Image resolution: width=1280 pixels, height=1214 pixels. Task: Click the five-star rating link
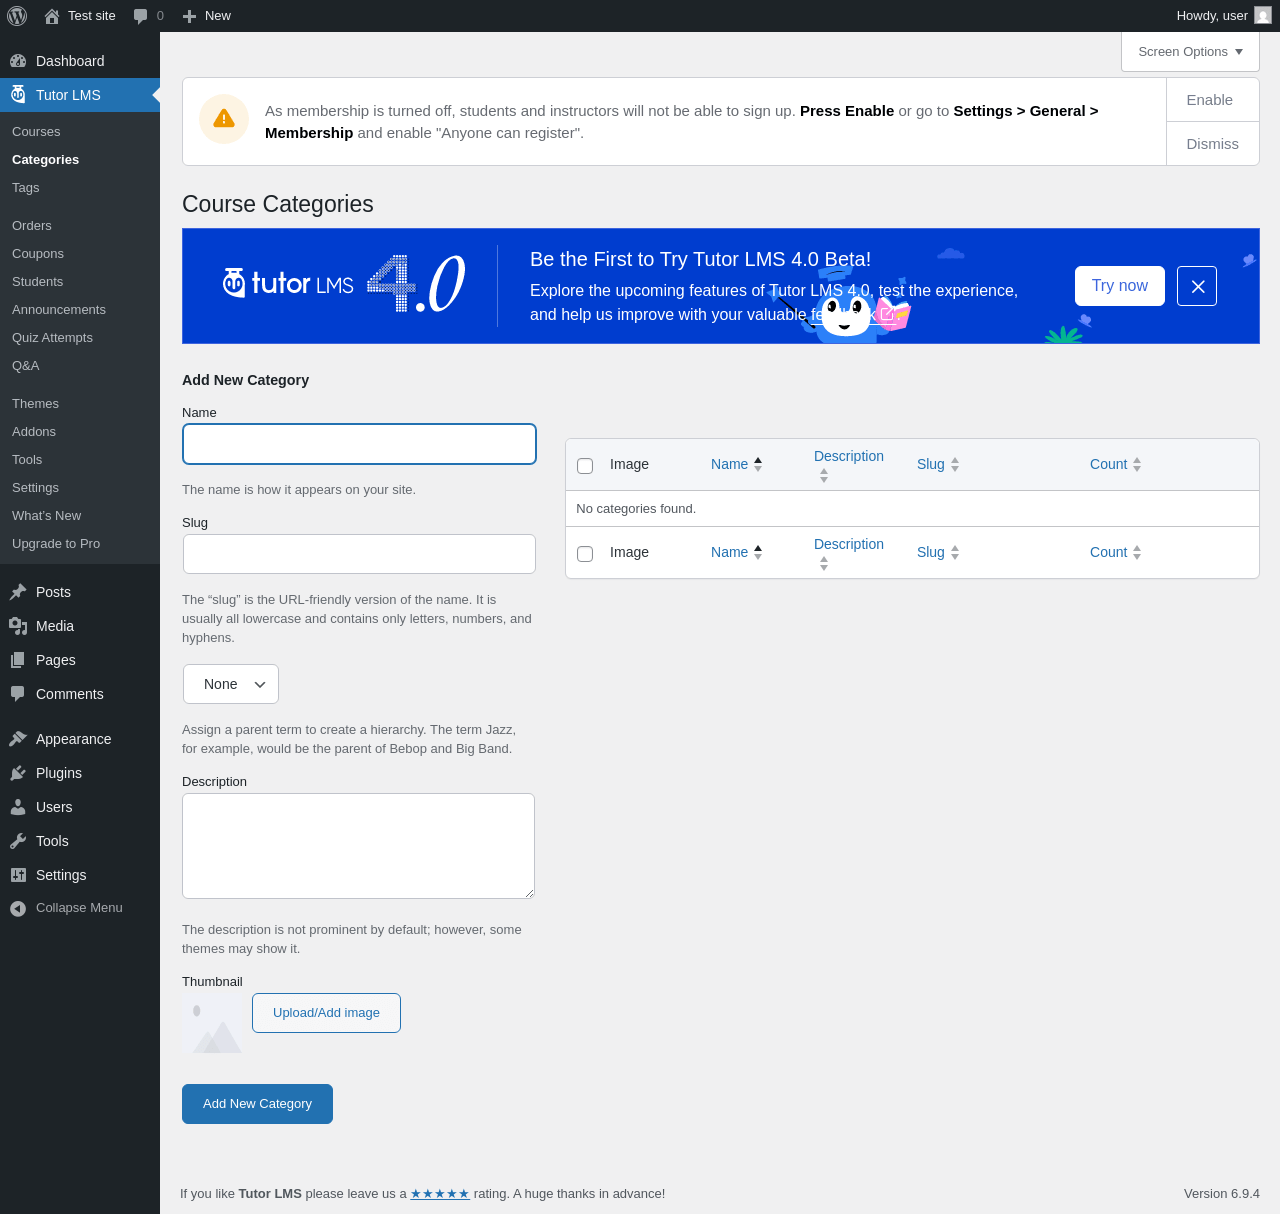click(440, 1194)
